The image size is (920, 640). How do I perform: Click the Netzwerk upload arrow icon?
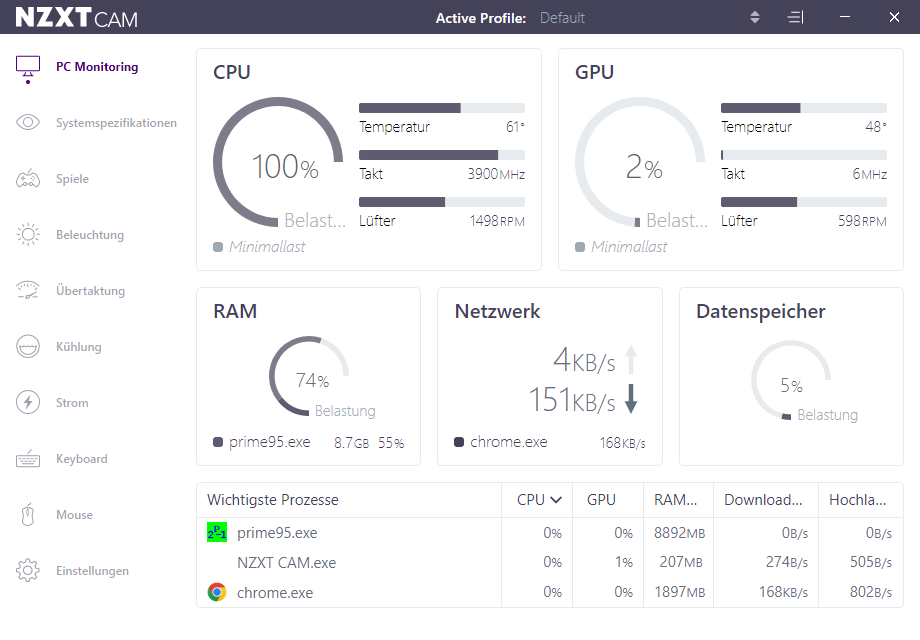[631, 359]
